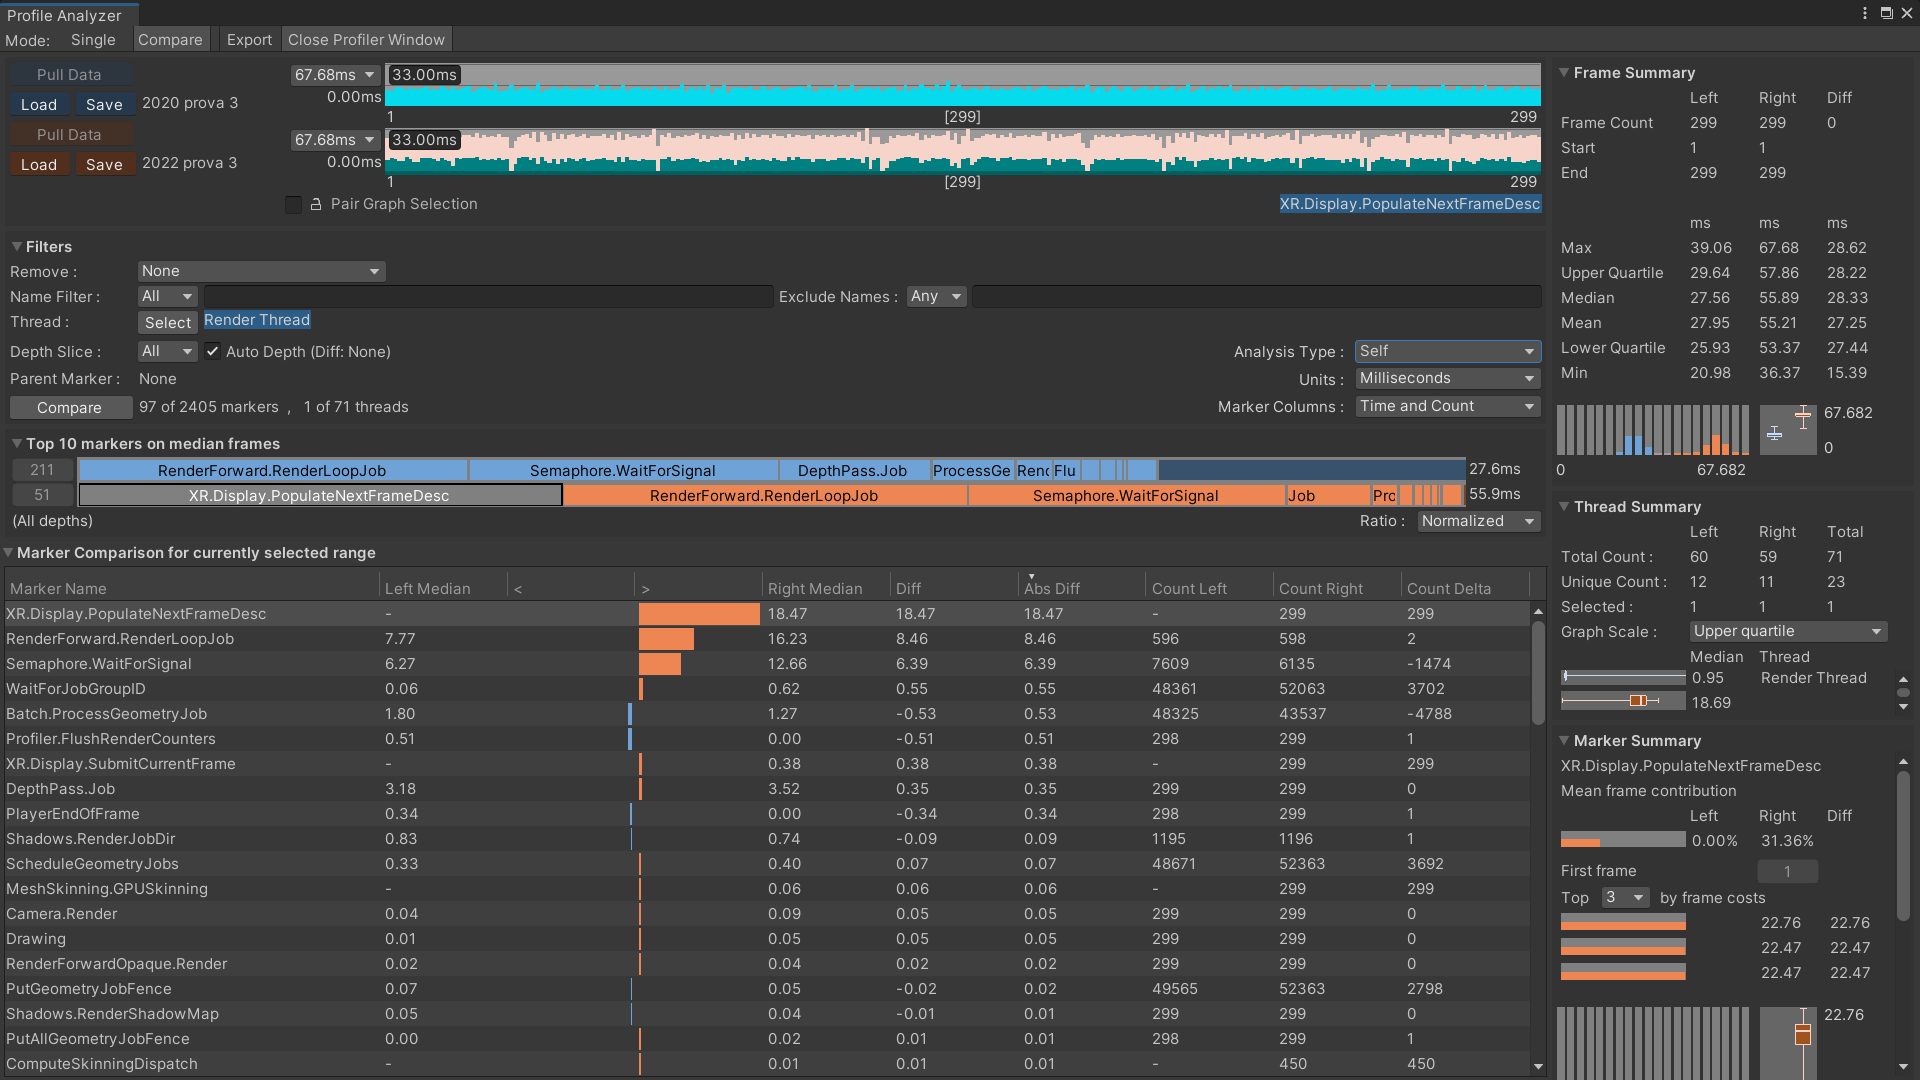Maximize the Profile Analyzer window
This screenshot has height=1080, width=1920.
[x=1886, y=13]
